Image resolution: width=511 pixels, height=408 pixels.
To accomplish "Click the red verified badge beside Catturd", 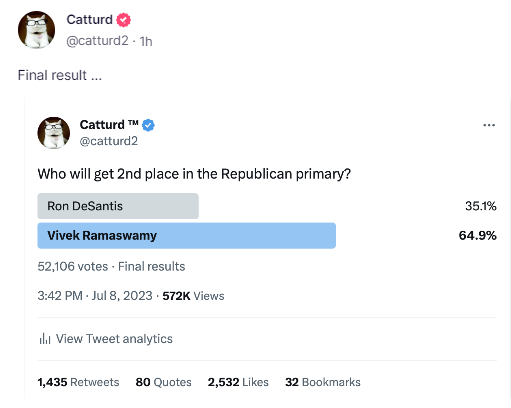I will tap(123, 20).
